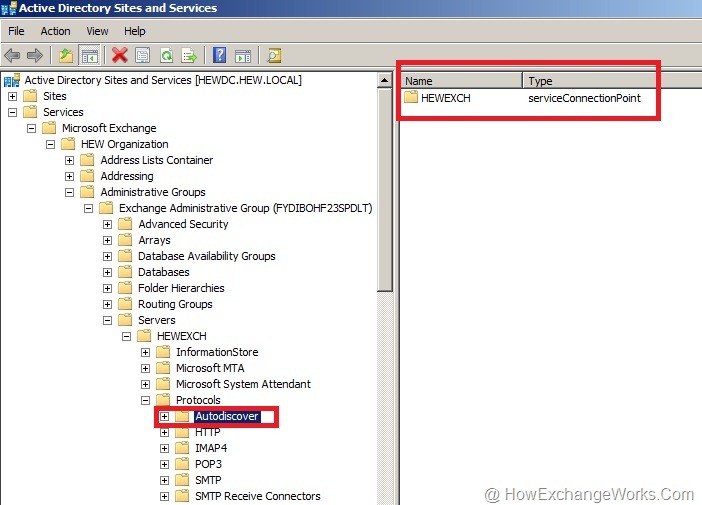Select the Database Availability Groups item
The height and width of the screenshot is (505, 702).
tap(206, 256)
